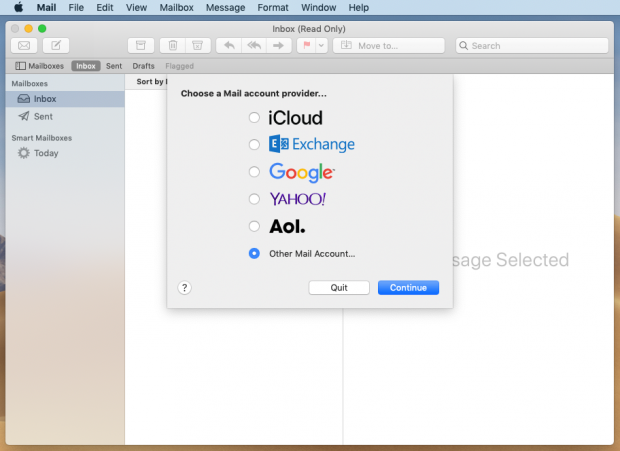Viewport: 620px width, 451px height.
Task: Select the Sent favorites tab
Action: tap(114, 66)
